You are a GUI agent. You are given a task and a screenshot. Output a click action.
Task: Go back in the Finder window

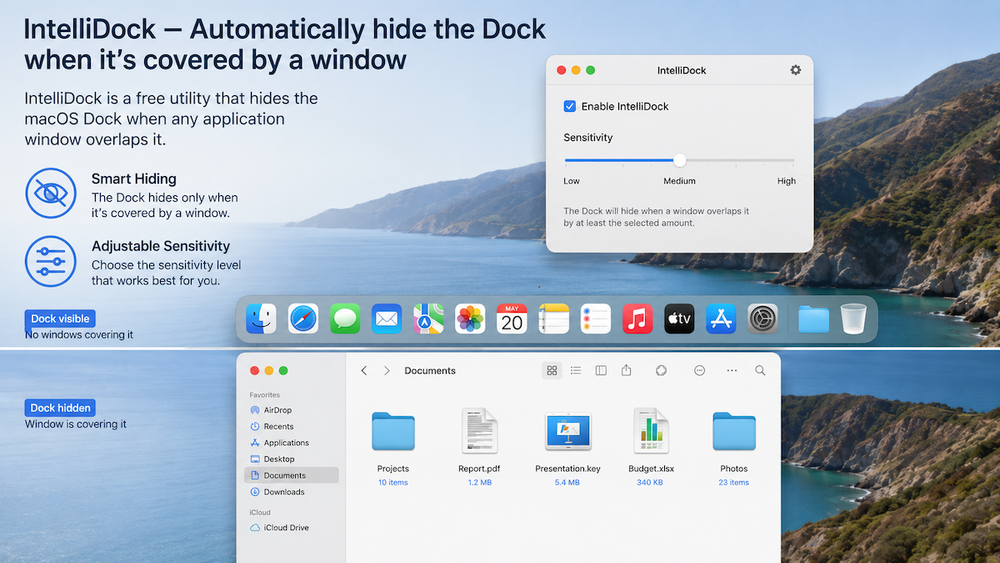click(364, 370)
